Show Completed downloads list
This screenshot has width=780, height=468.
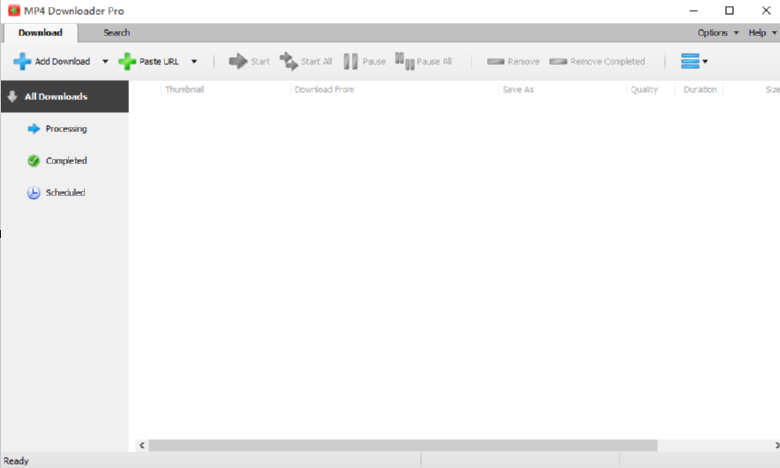65,161
